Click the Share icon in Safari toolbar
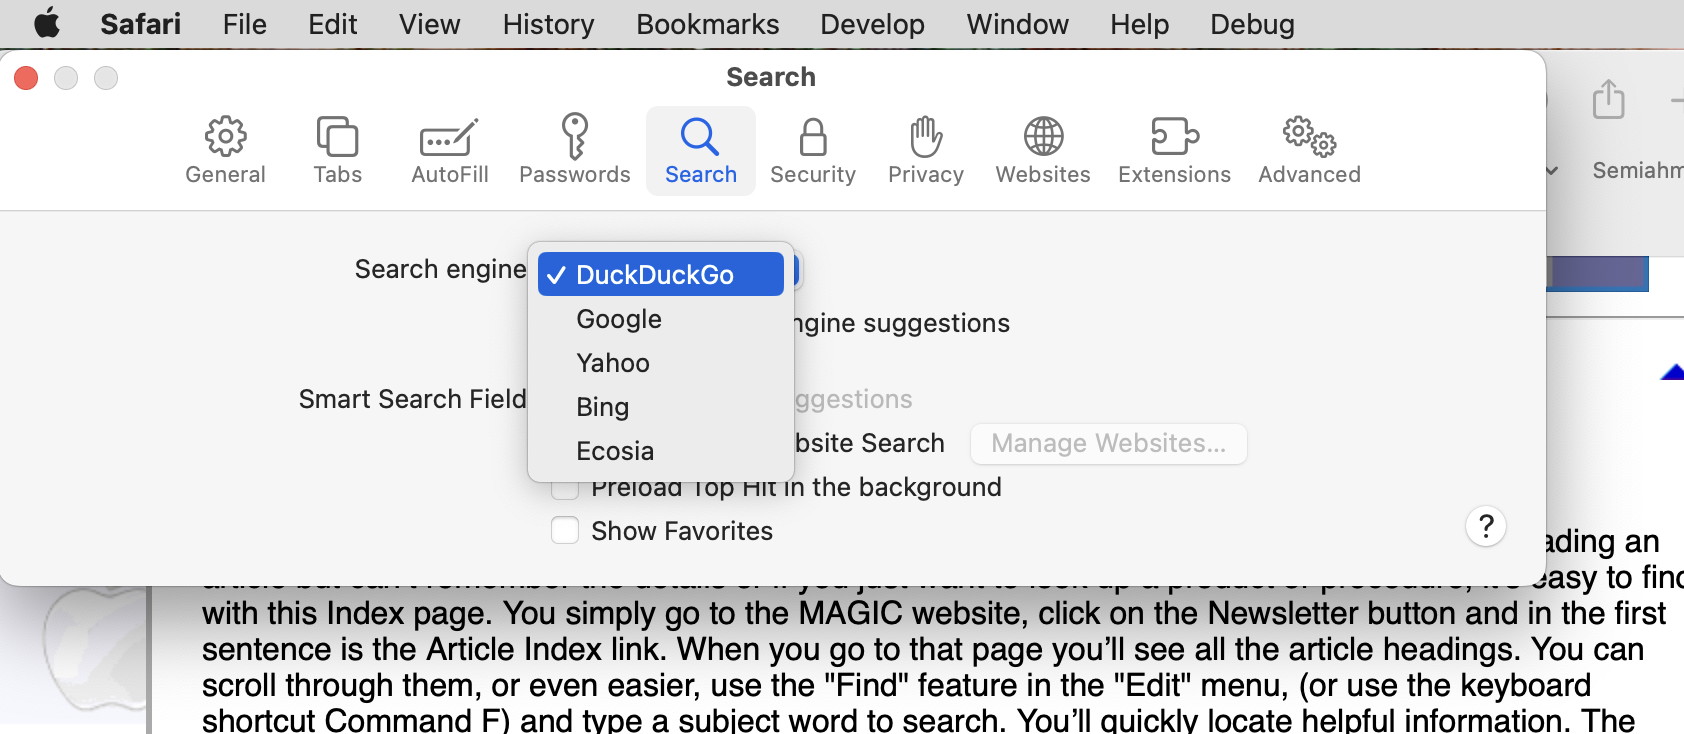Screen dimensions: 1684x734 click(x=1608, y=99)
